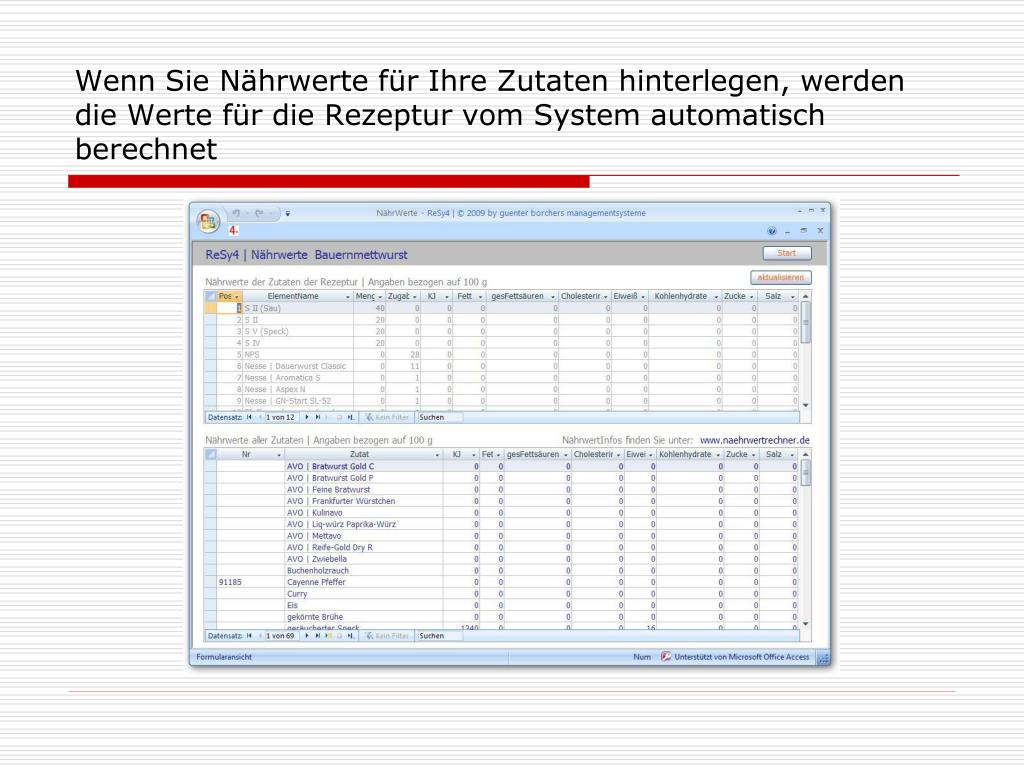The image size is (1024, 768).
Task: Open the www.naehrwertrechner.de link
Action: pos(754,441)
